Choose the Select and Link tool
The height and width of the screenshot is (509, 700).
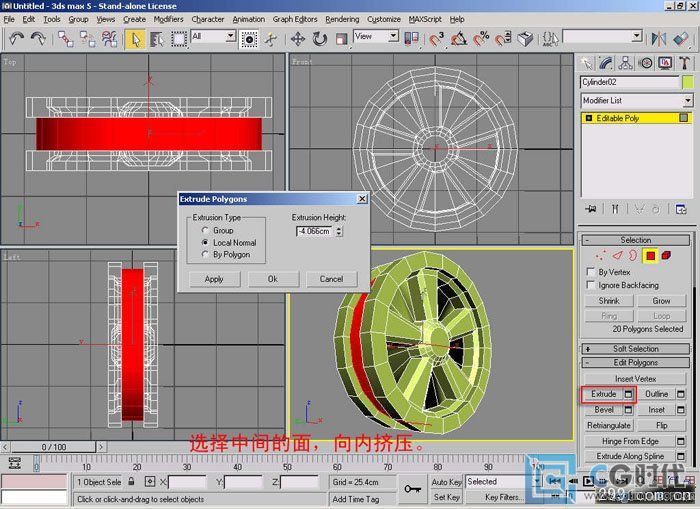(66, 39)
